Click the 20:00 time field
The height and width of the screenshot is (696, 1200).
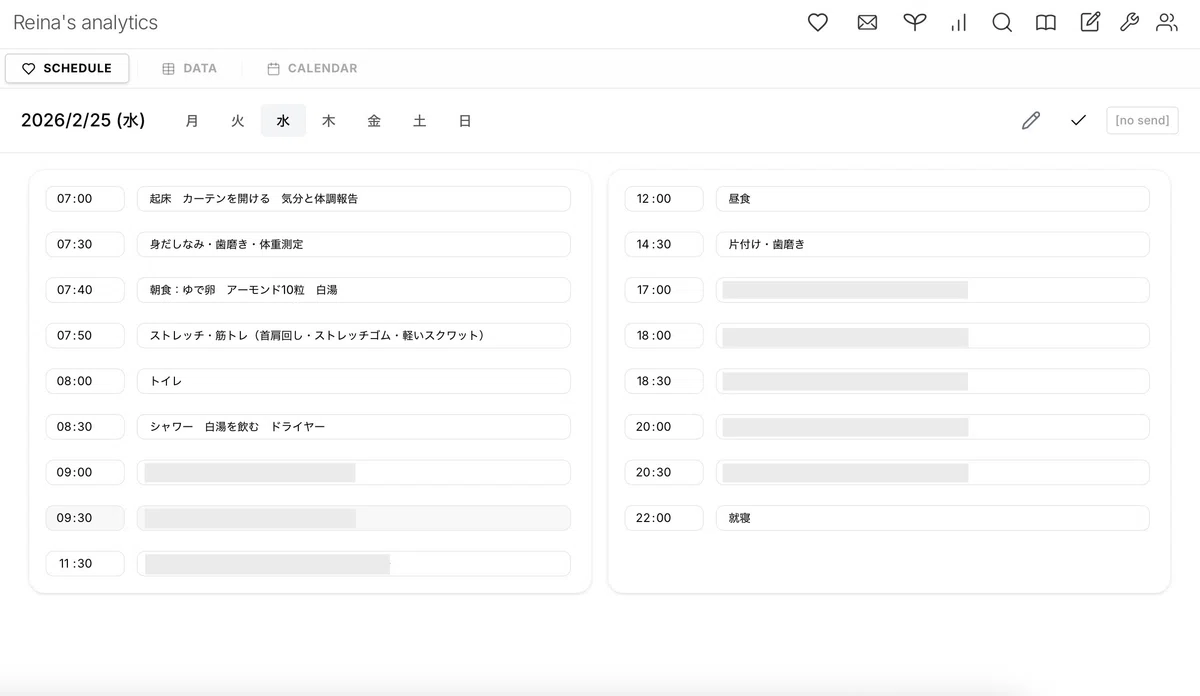pyautogui.click(x=664, y=426)
